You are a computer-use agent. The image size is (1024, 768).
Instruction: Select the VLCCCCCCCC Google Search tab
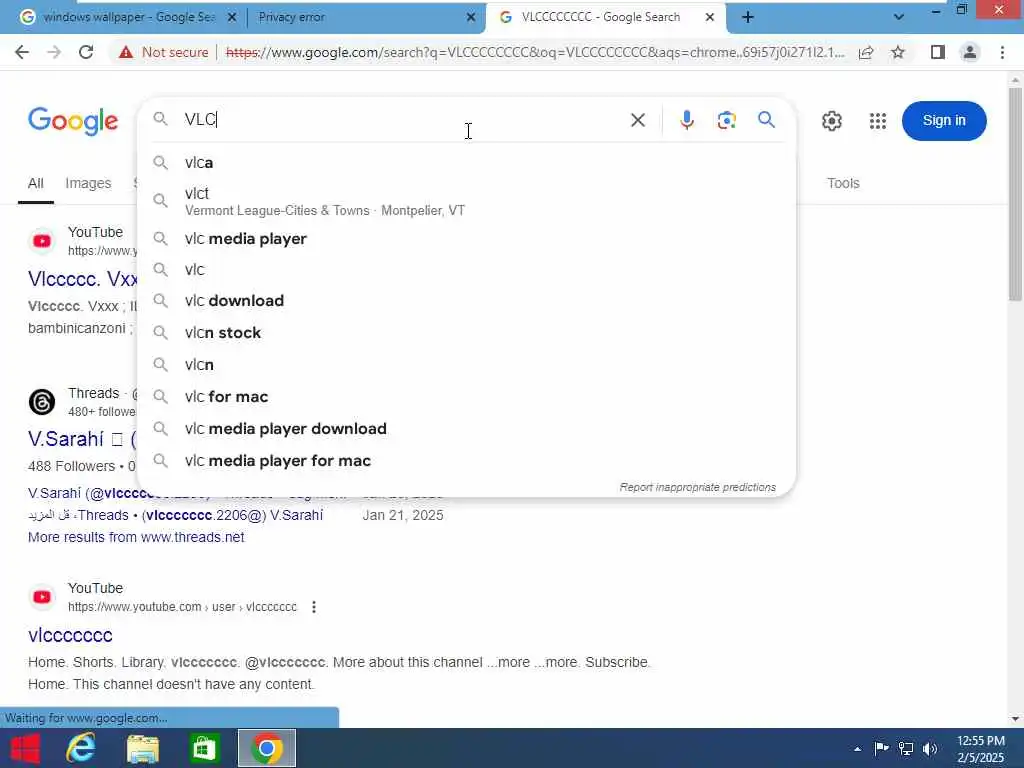600,17
